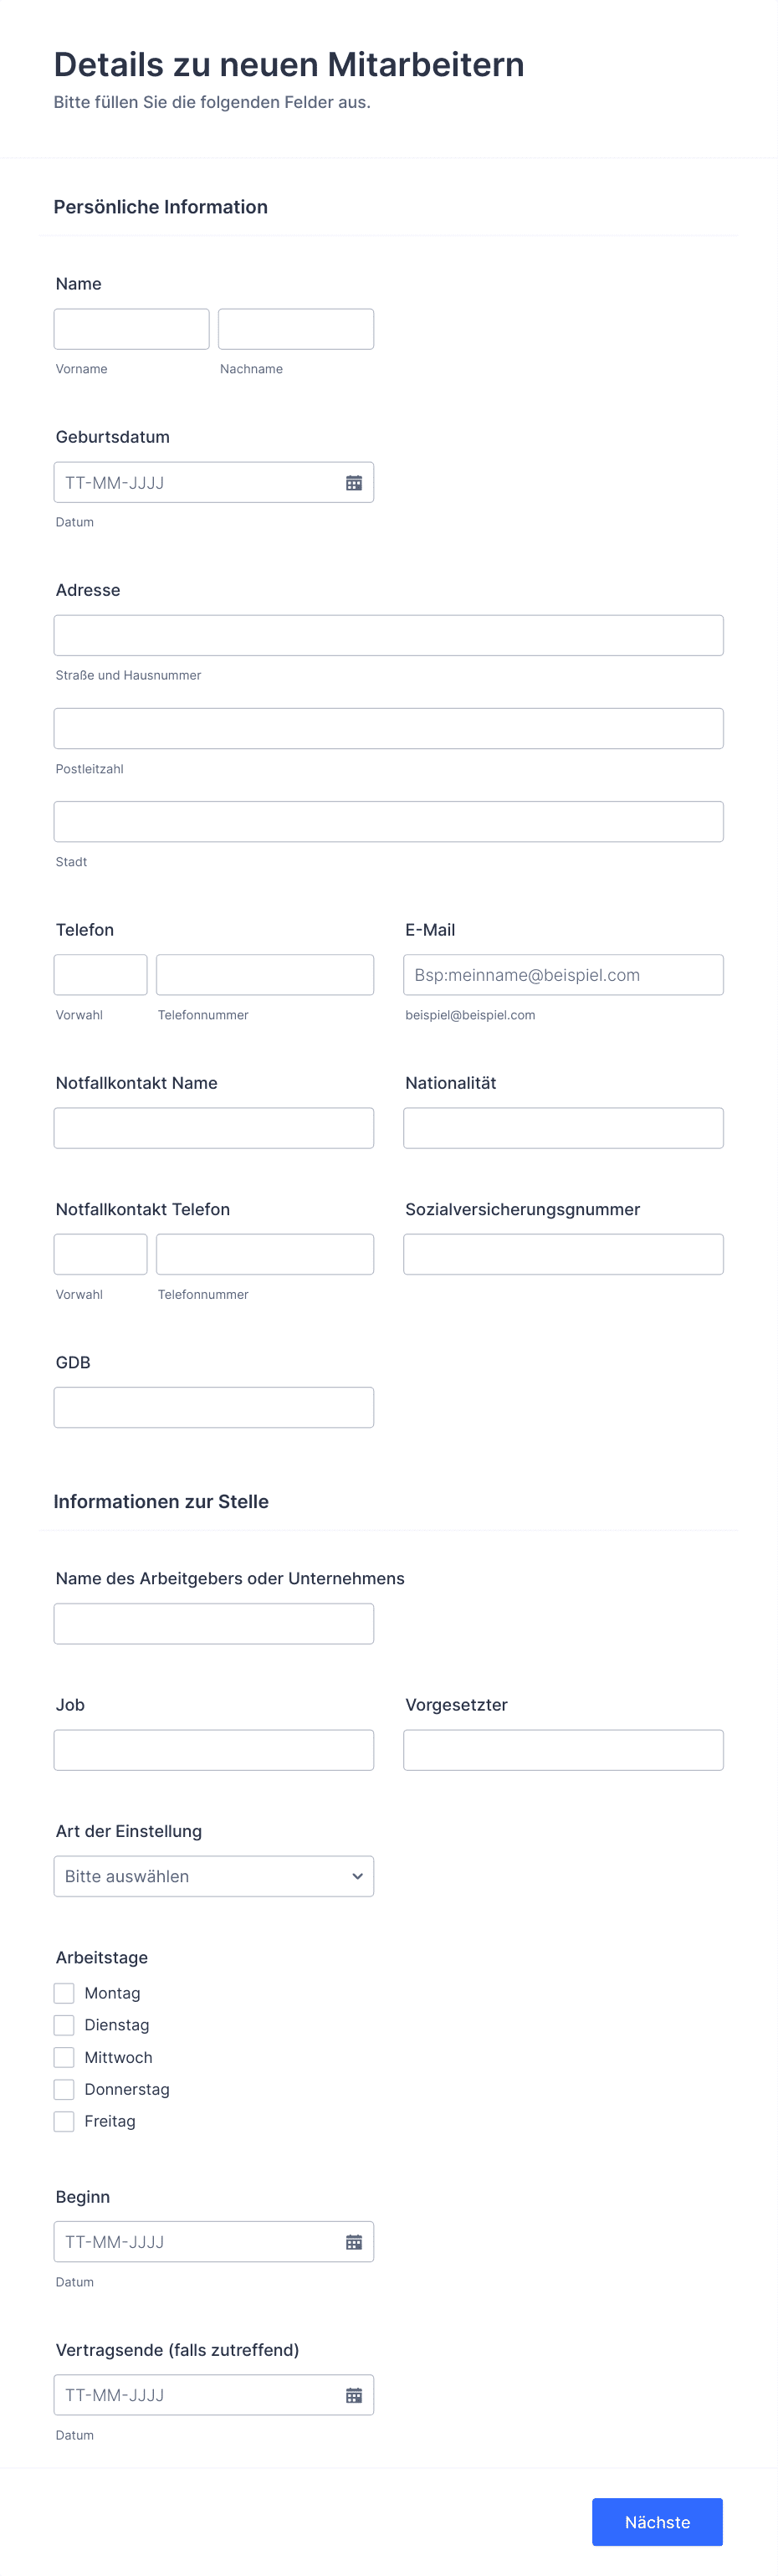The height and width of the screenshot is (2576, 778).
Task: Toggle the Freitag checkbox on
Action: (x=64, y=2121)
